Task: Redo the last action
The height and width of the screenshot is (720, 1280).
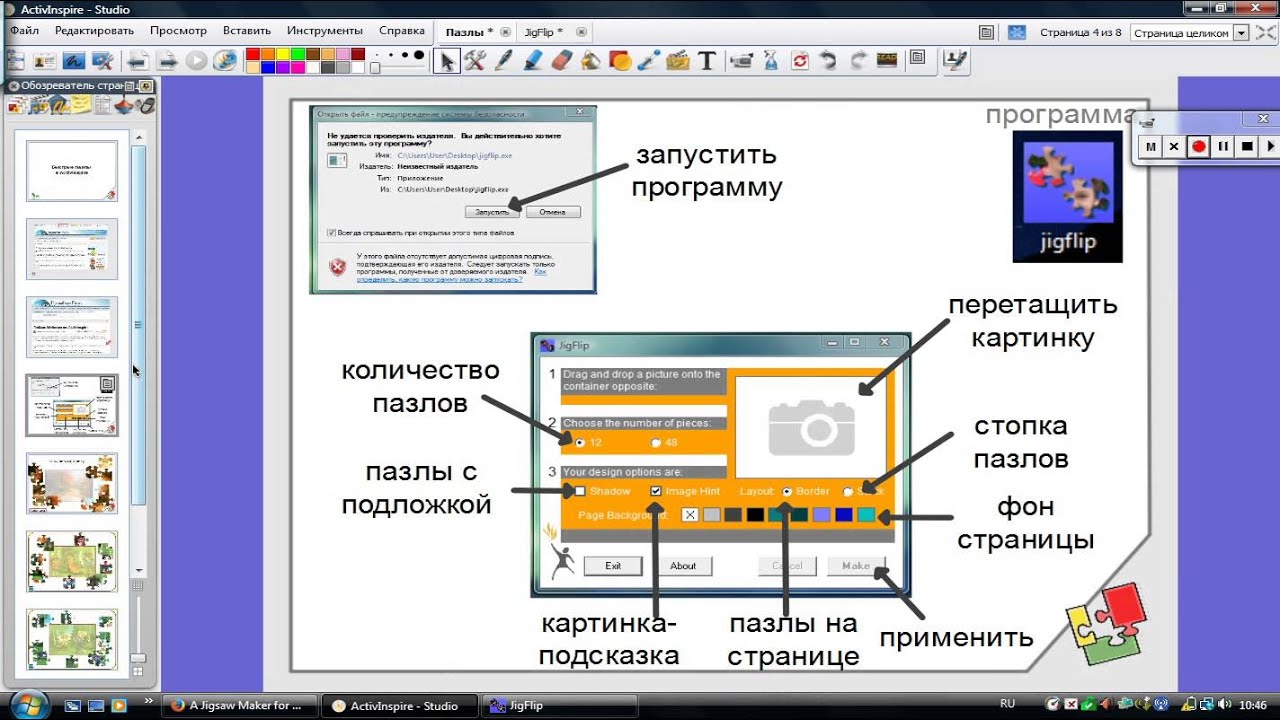Action: (857, 61)
